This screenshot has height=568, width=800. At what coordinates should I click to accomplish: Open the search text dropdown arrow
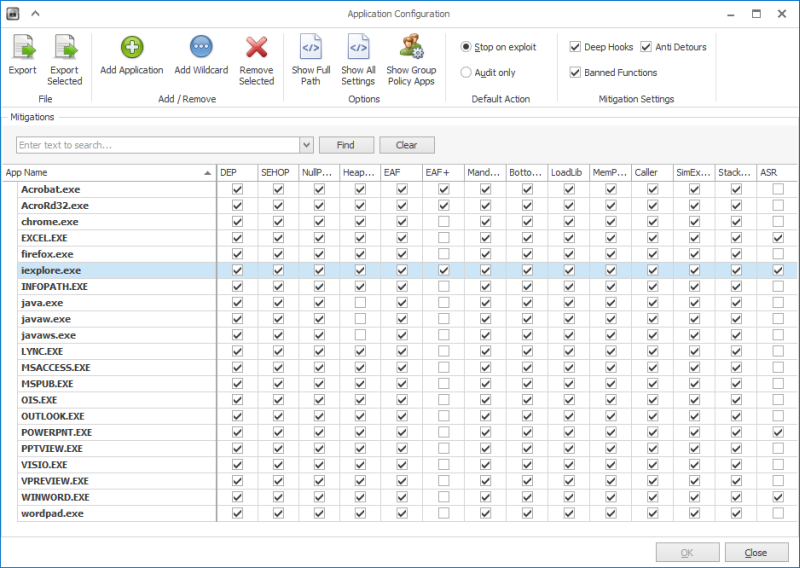click(x=306, y=145)
